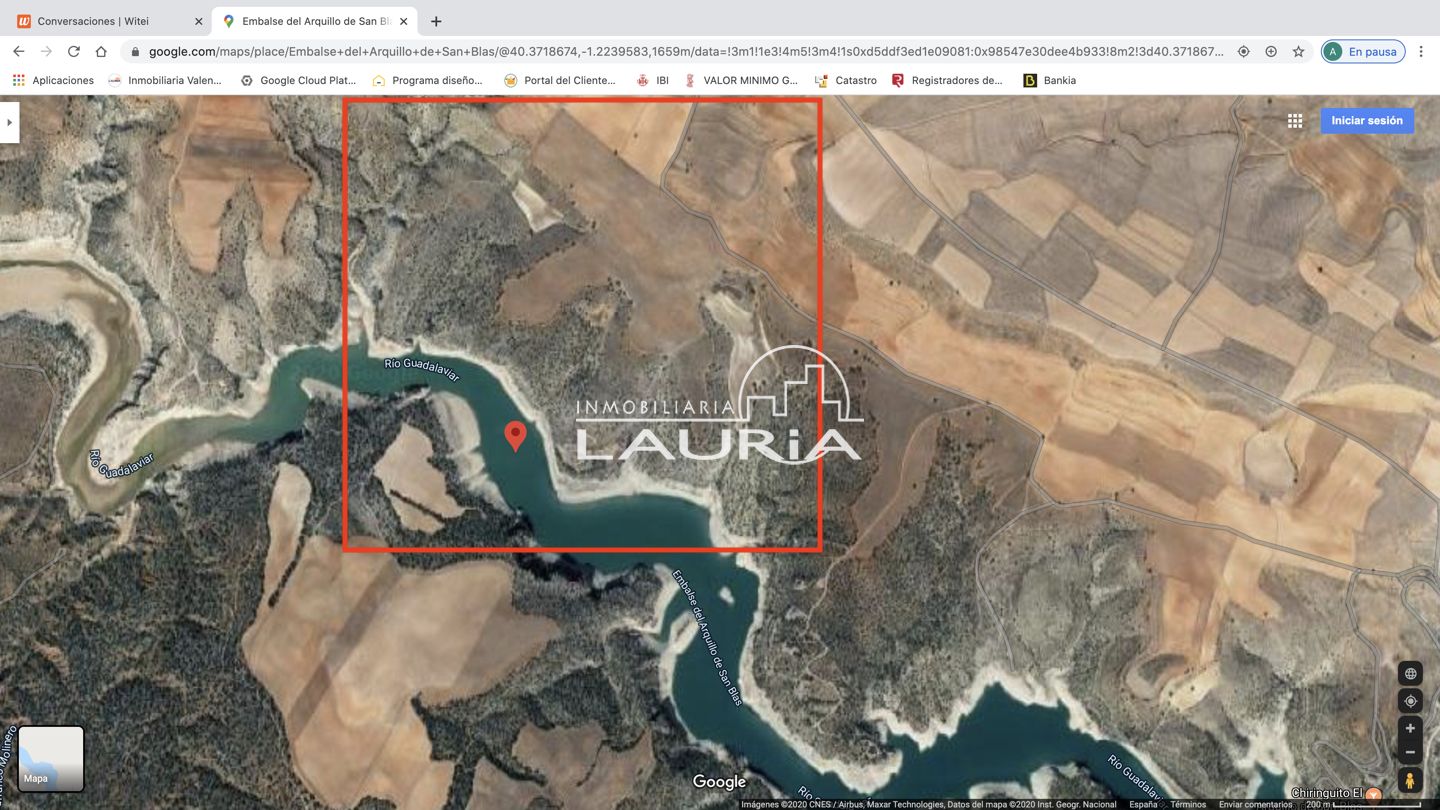Click the red location pin marker
Screen dimensions: 1440x810
515,436
